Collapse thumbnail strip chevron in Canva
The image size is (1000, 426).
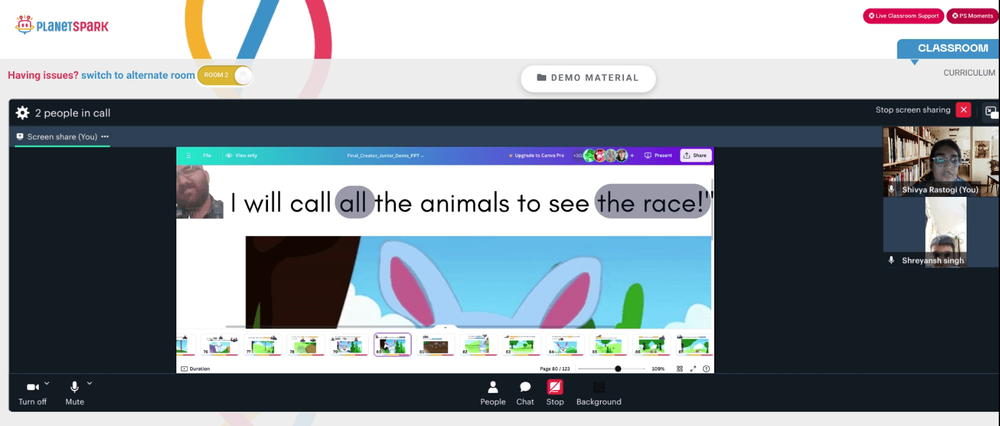[x=445, y=328]
